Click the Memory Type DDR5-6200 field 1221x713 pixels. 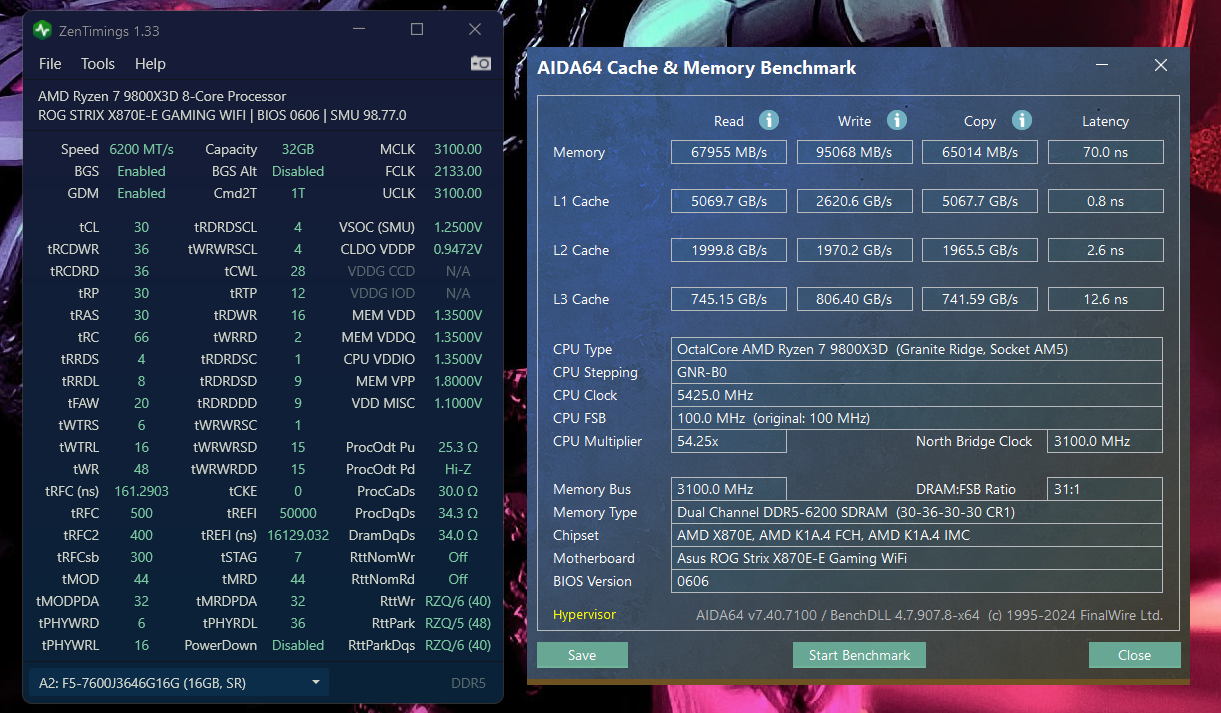[917, 512]
